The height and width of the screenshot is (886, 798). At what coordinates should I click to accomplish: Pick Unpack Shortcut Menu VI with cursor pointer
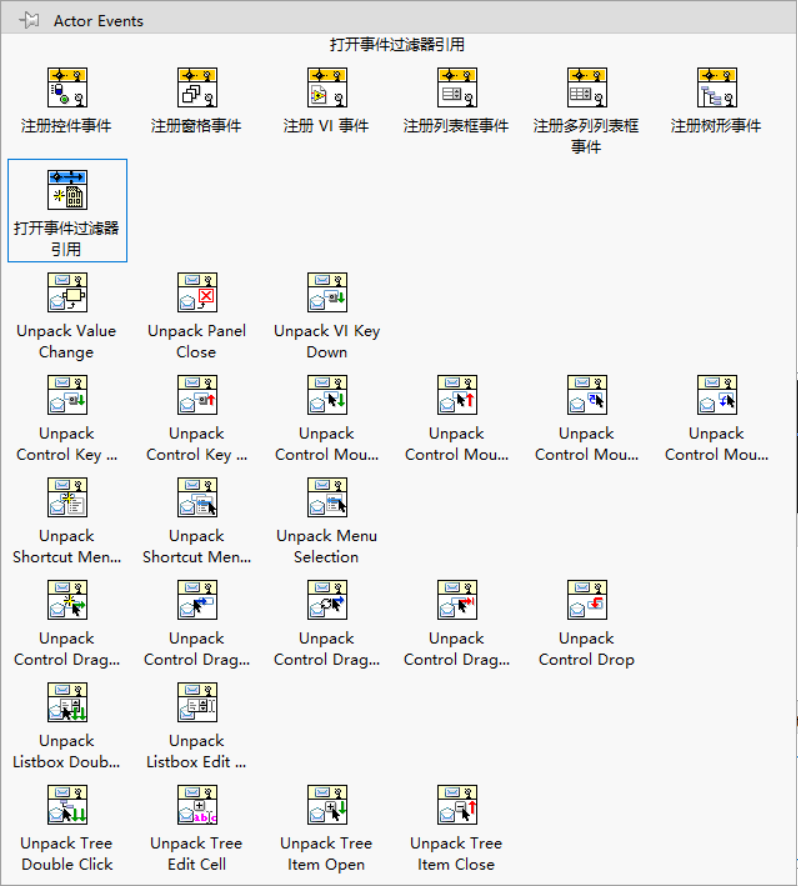(197, 497)
